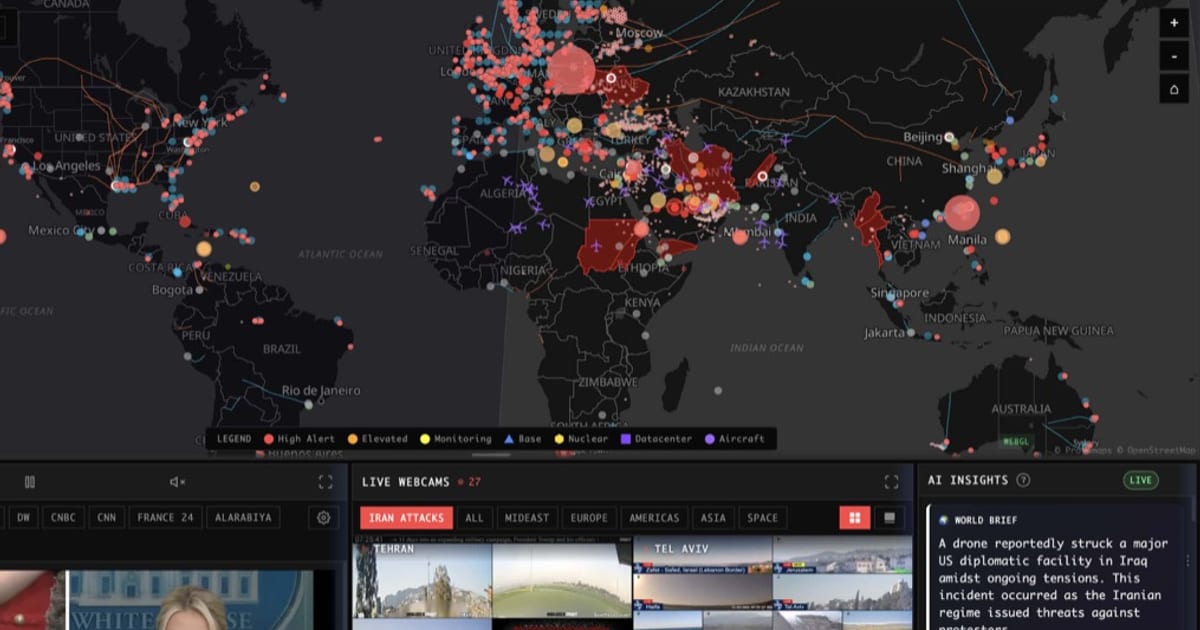Click the AUSTRALIA country label

coord(1021,409)
